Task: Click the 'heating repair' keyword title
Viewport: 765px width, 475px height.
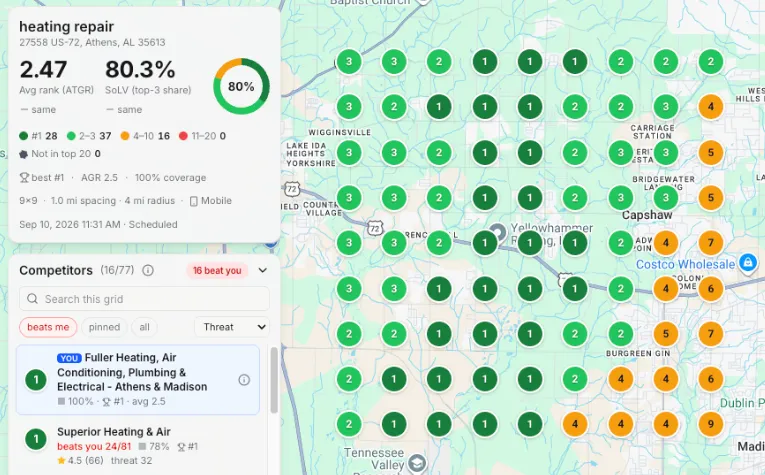Action: click(66, 26)
